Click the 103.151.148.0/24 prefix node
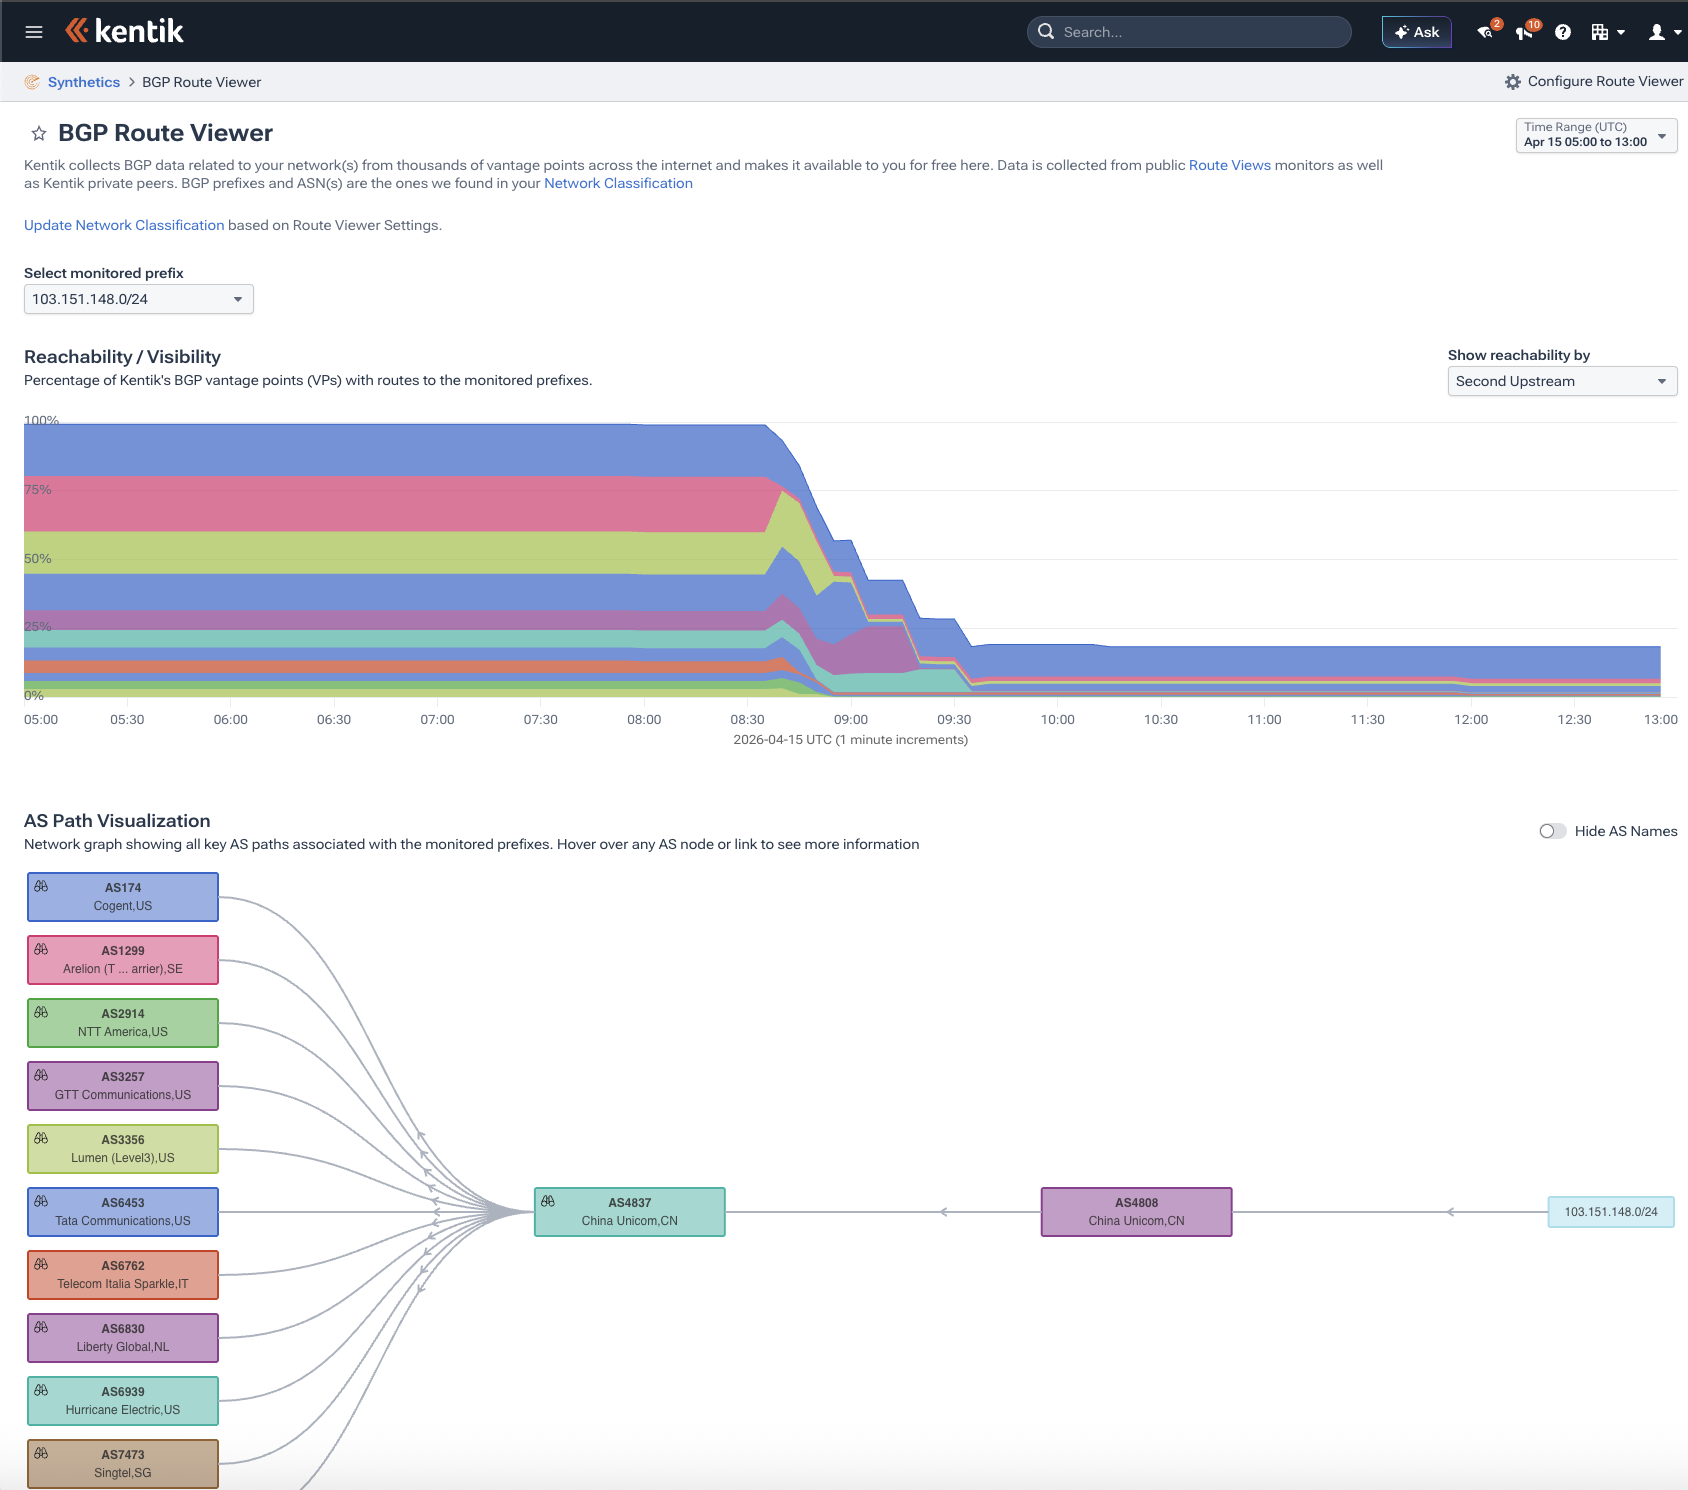The width and height of the screenshot is (1688, 1490). point(1610,1212)
